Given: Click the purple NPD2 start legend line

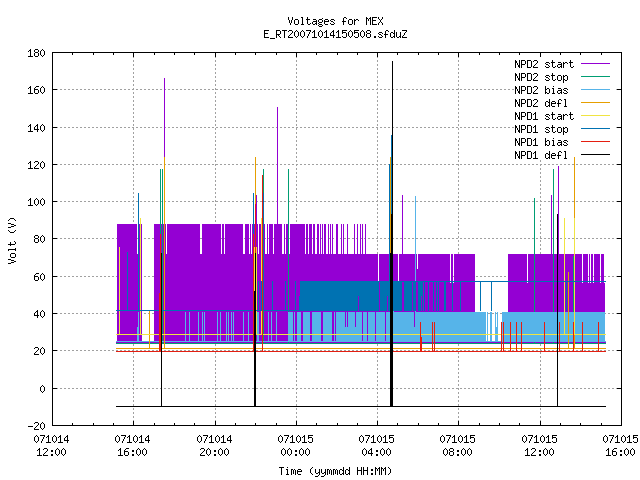Looking at the screenshot, I should (595, 64).
